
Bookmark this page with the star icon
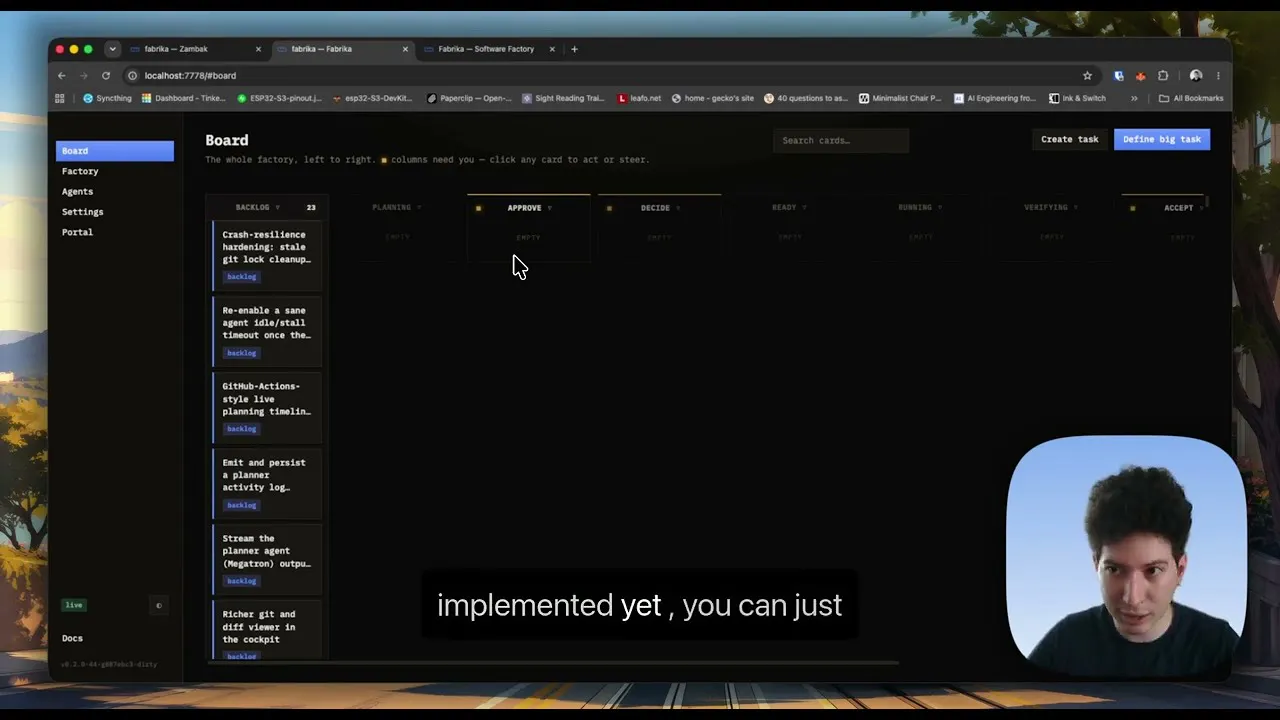(1087, 76)
